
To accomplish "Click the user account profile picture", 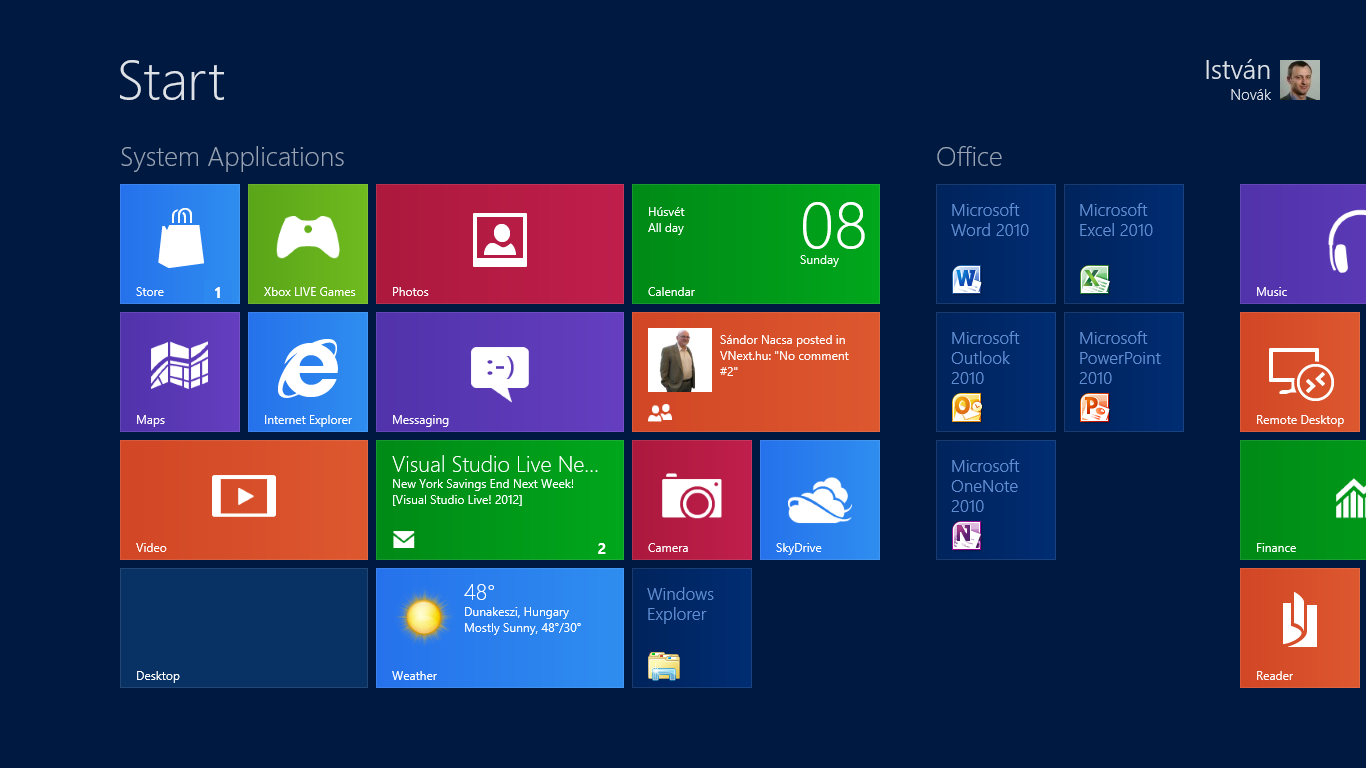I will click(1300, 80).
